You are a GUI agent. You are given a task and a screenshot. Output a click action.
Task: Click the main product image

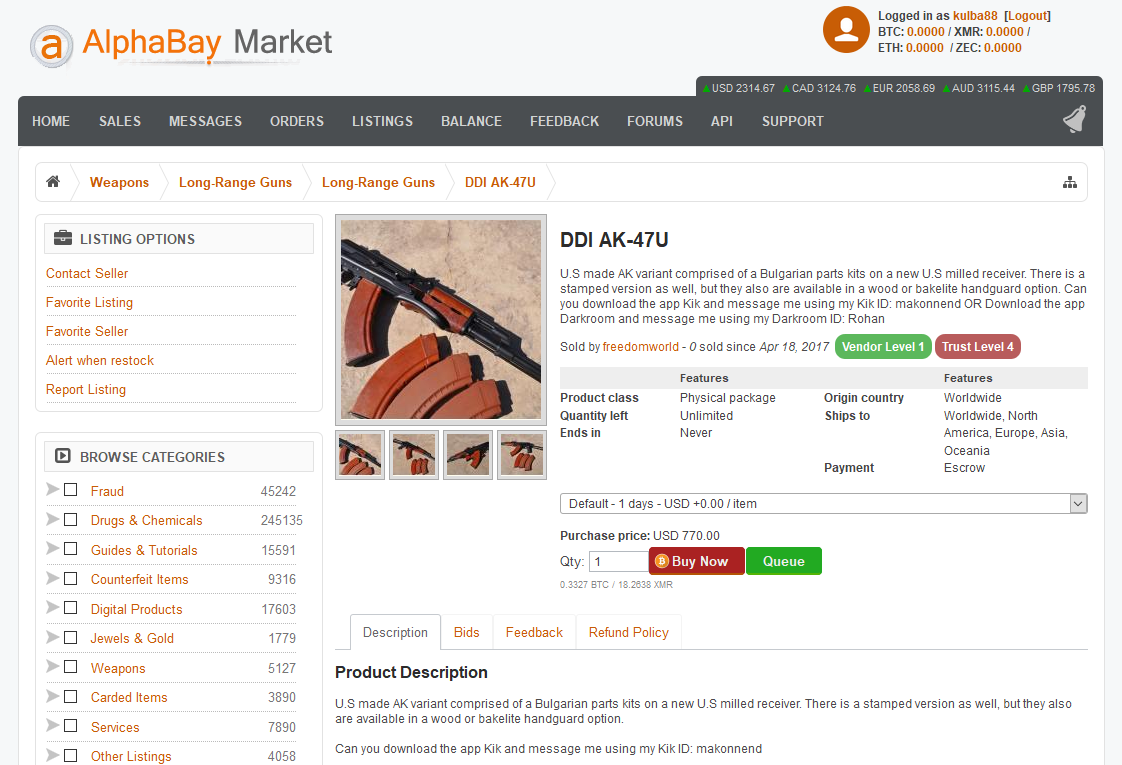pyautogui.click(x=441, y=319)
